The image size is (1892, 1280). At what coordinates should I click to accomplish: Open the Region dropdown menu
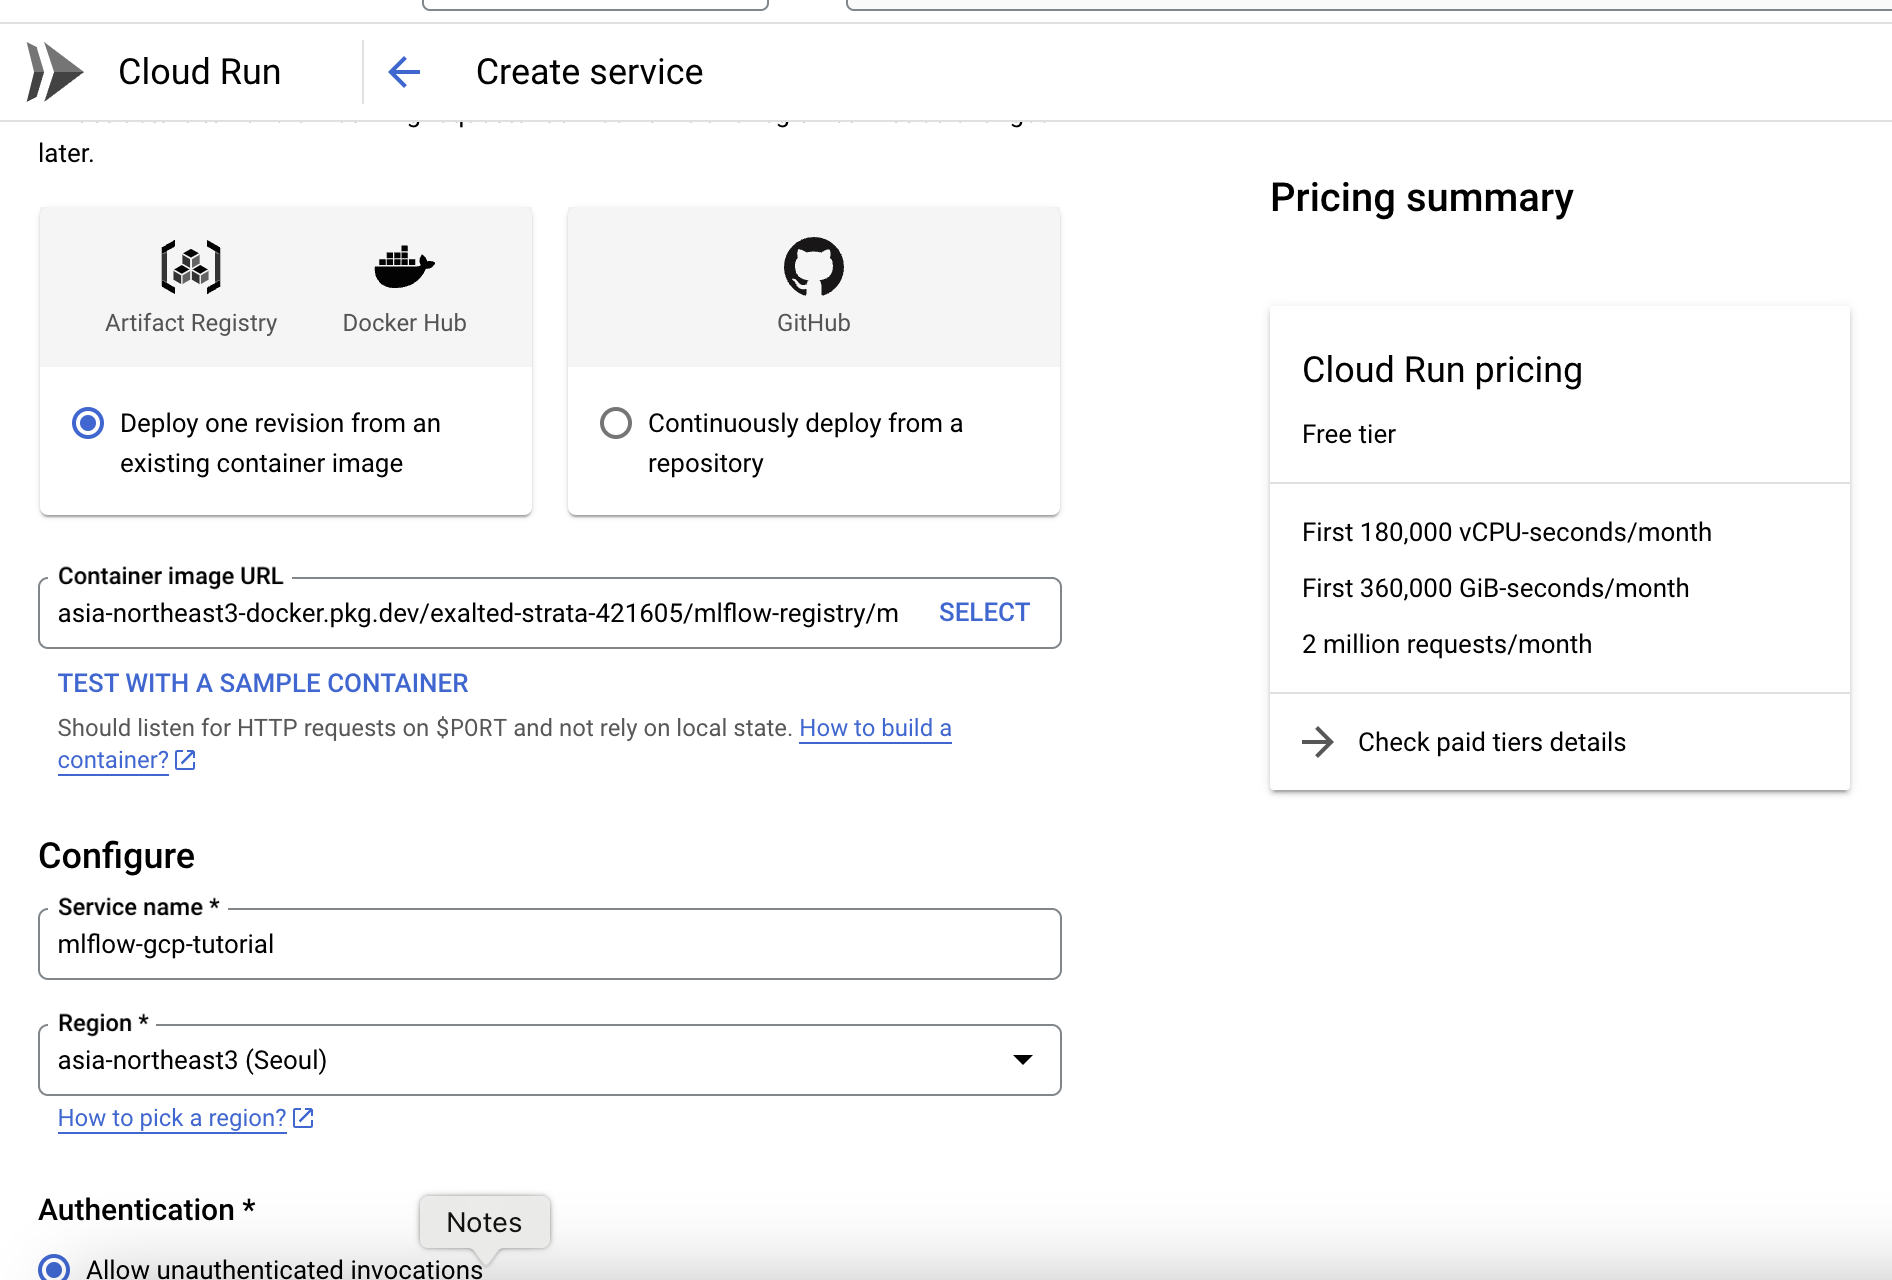click(x=1022, y=1060)
